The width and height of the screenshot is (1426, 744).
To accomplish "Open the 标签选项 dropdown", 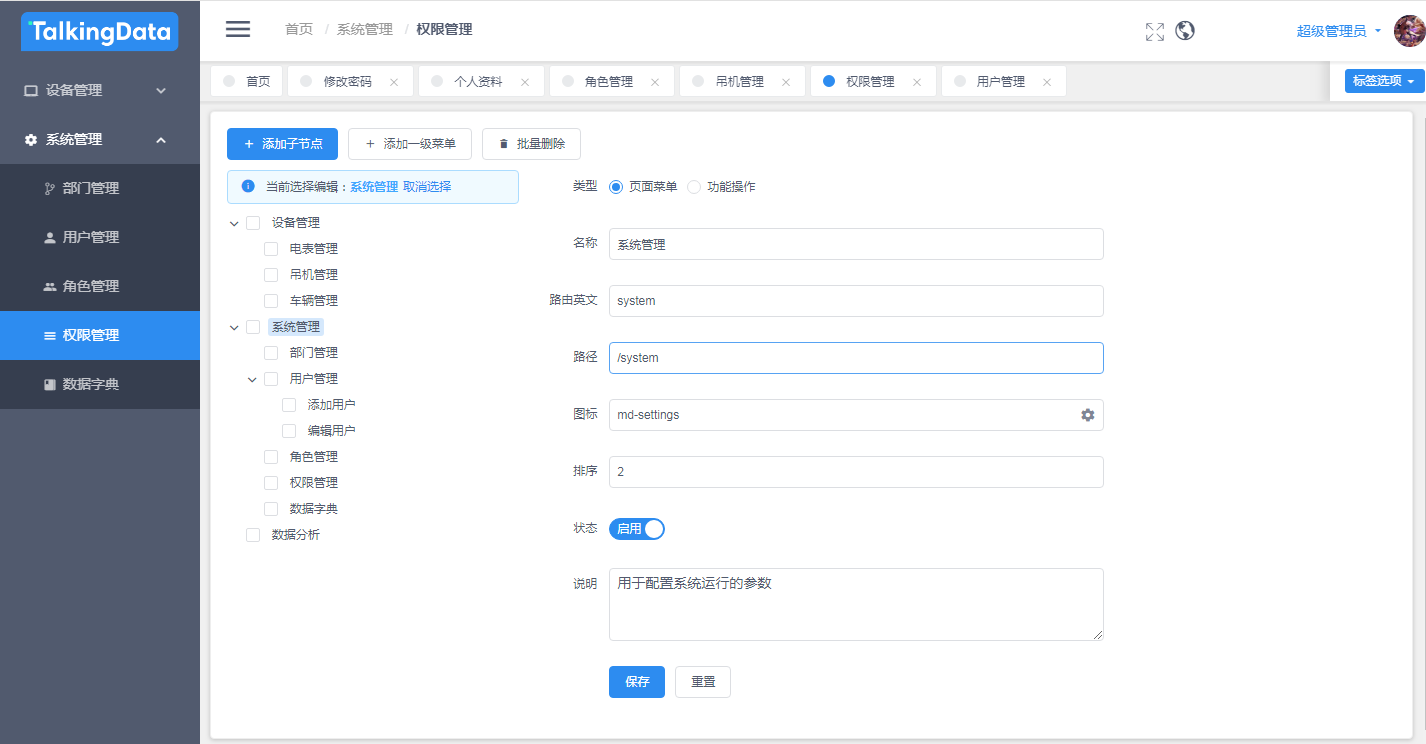I will click(x=1384, y=81).
